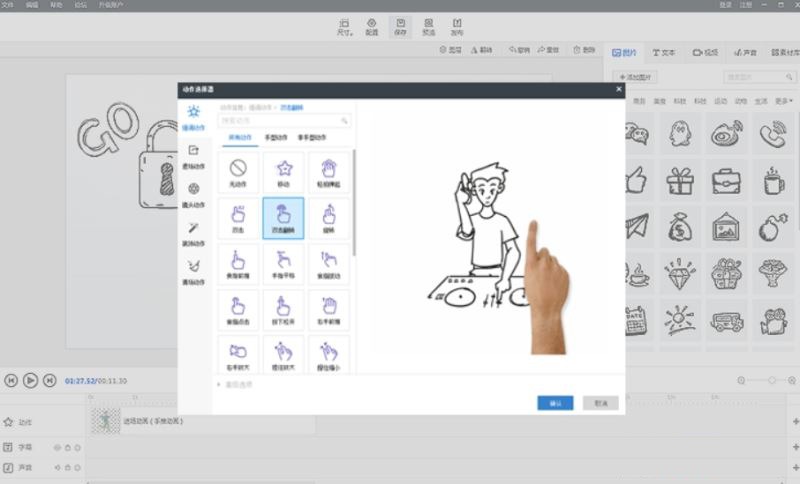Choose the star-shaped move action
Screen dimensions: 800x484
(283, 172)
